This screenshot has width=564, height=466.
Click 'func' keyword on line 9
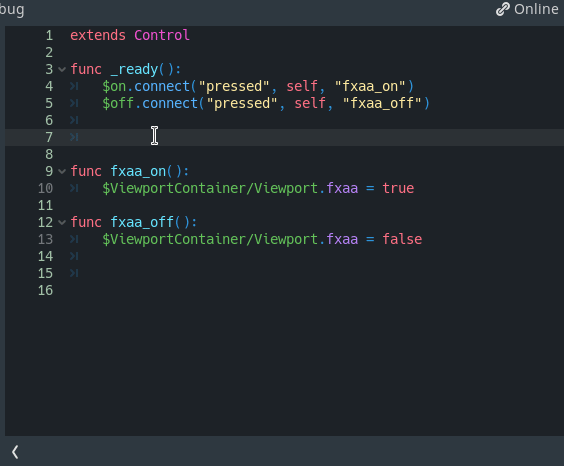coord(86,171)
